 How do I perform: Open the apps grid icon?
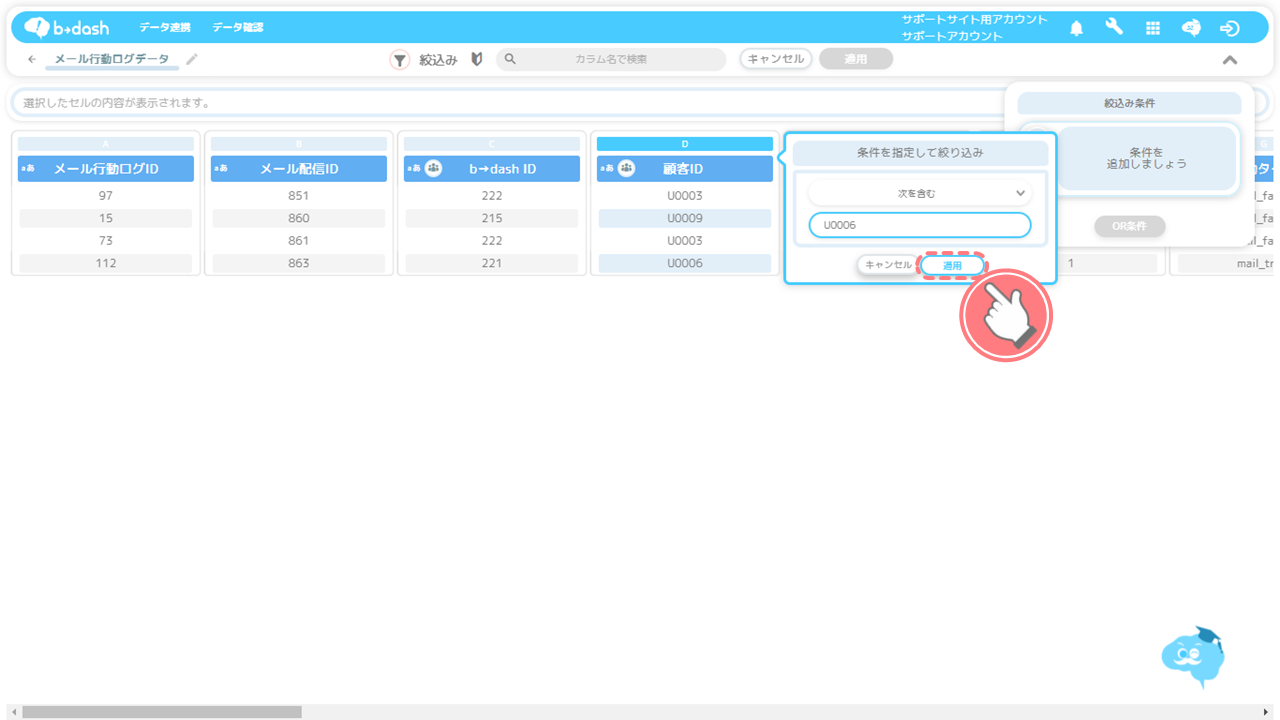coord(1153,28)
